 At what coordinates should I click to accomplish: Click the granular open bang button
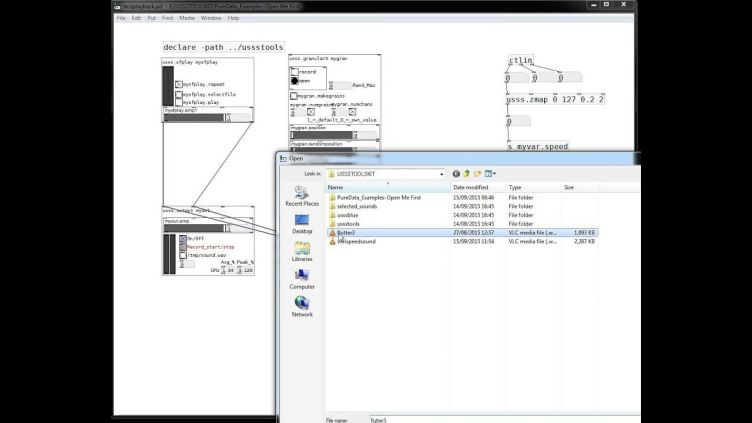coord(294,81)
